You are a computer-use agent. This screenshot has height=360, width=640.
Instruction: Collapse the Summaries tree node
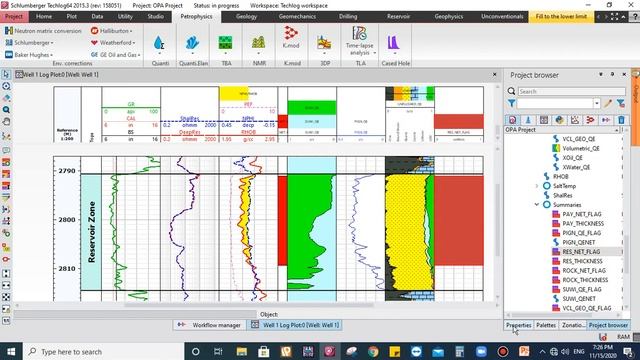537,204
